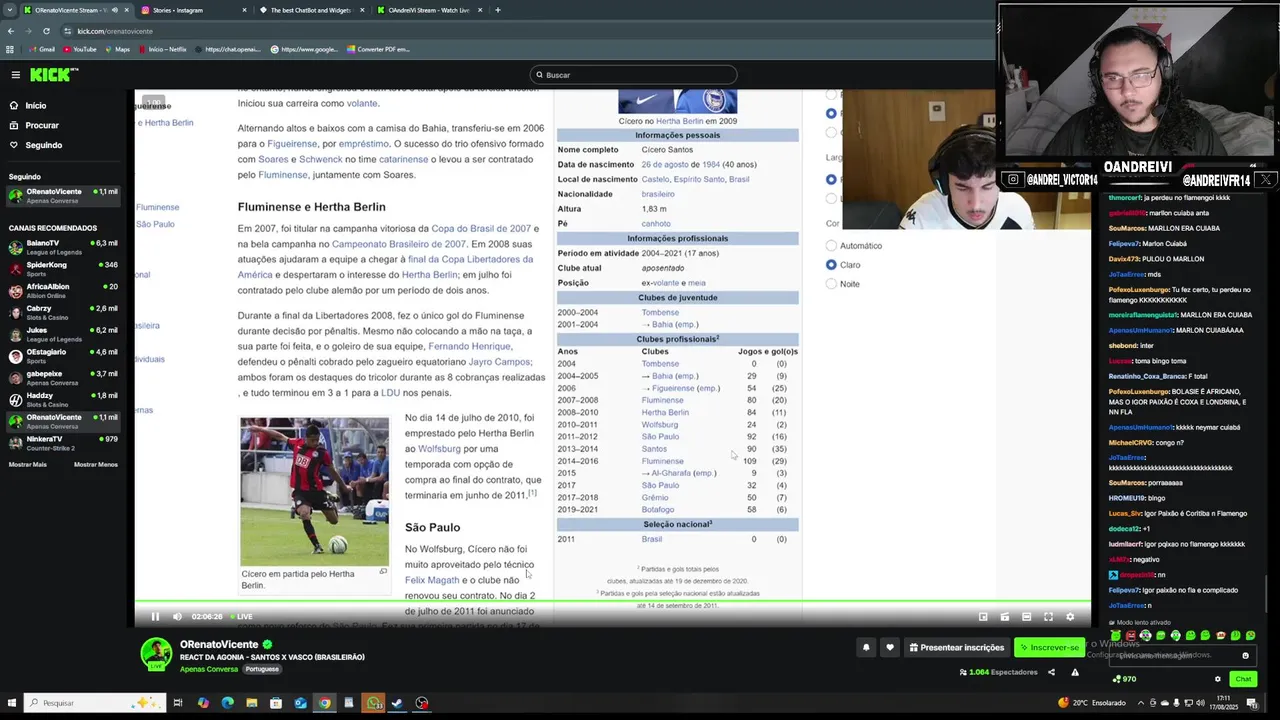Open the YouTube bookmark
Viewport: 1280px width, 720px height.
click(80, 49)
